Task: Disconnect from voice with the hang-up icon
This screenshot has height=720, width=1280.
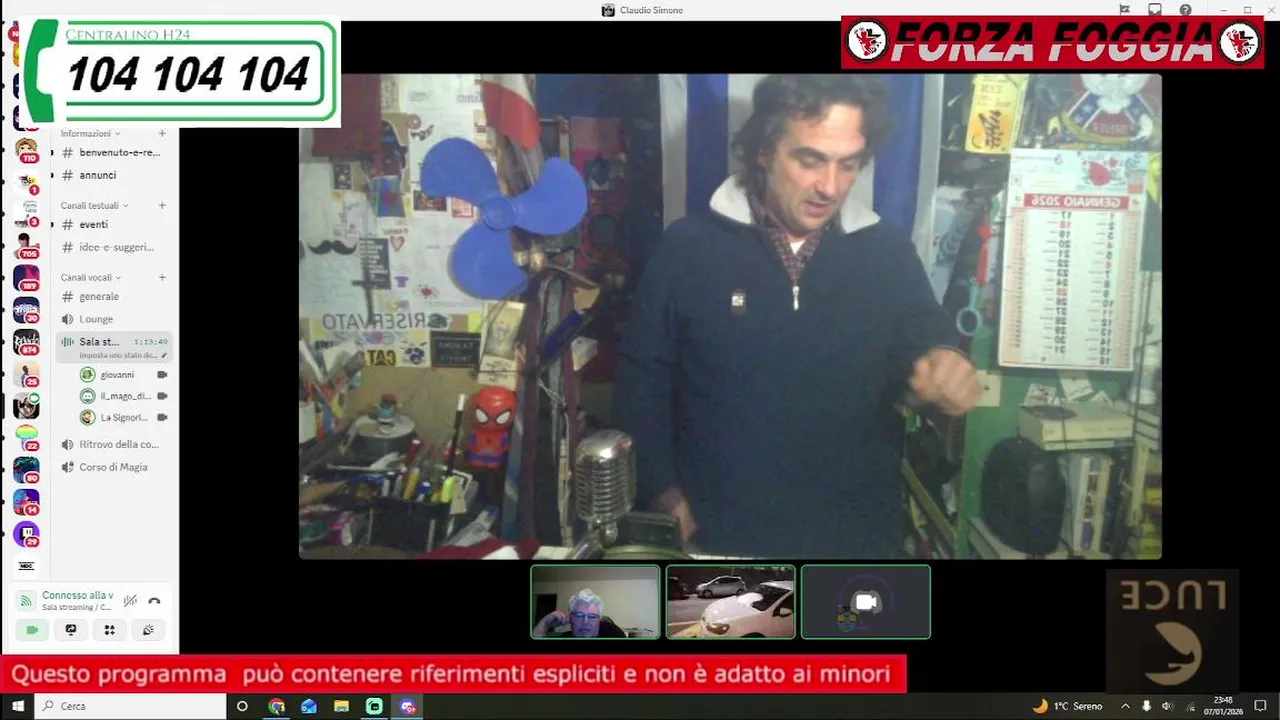Action: pyautogui.click(x=154, y=601)
